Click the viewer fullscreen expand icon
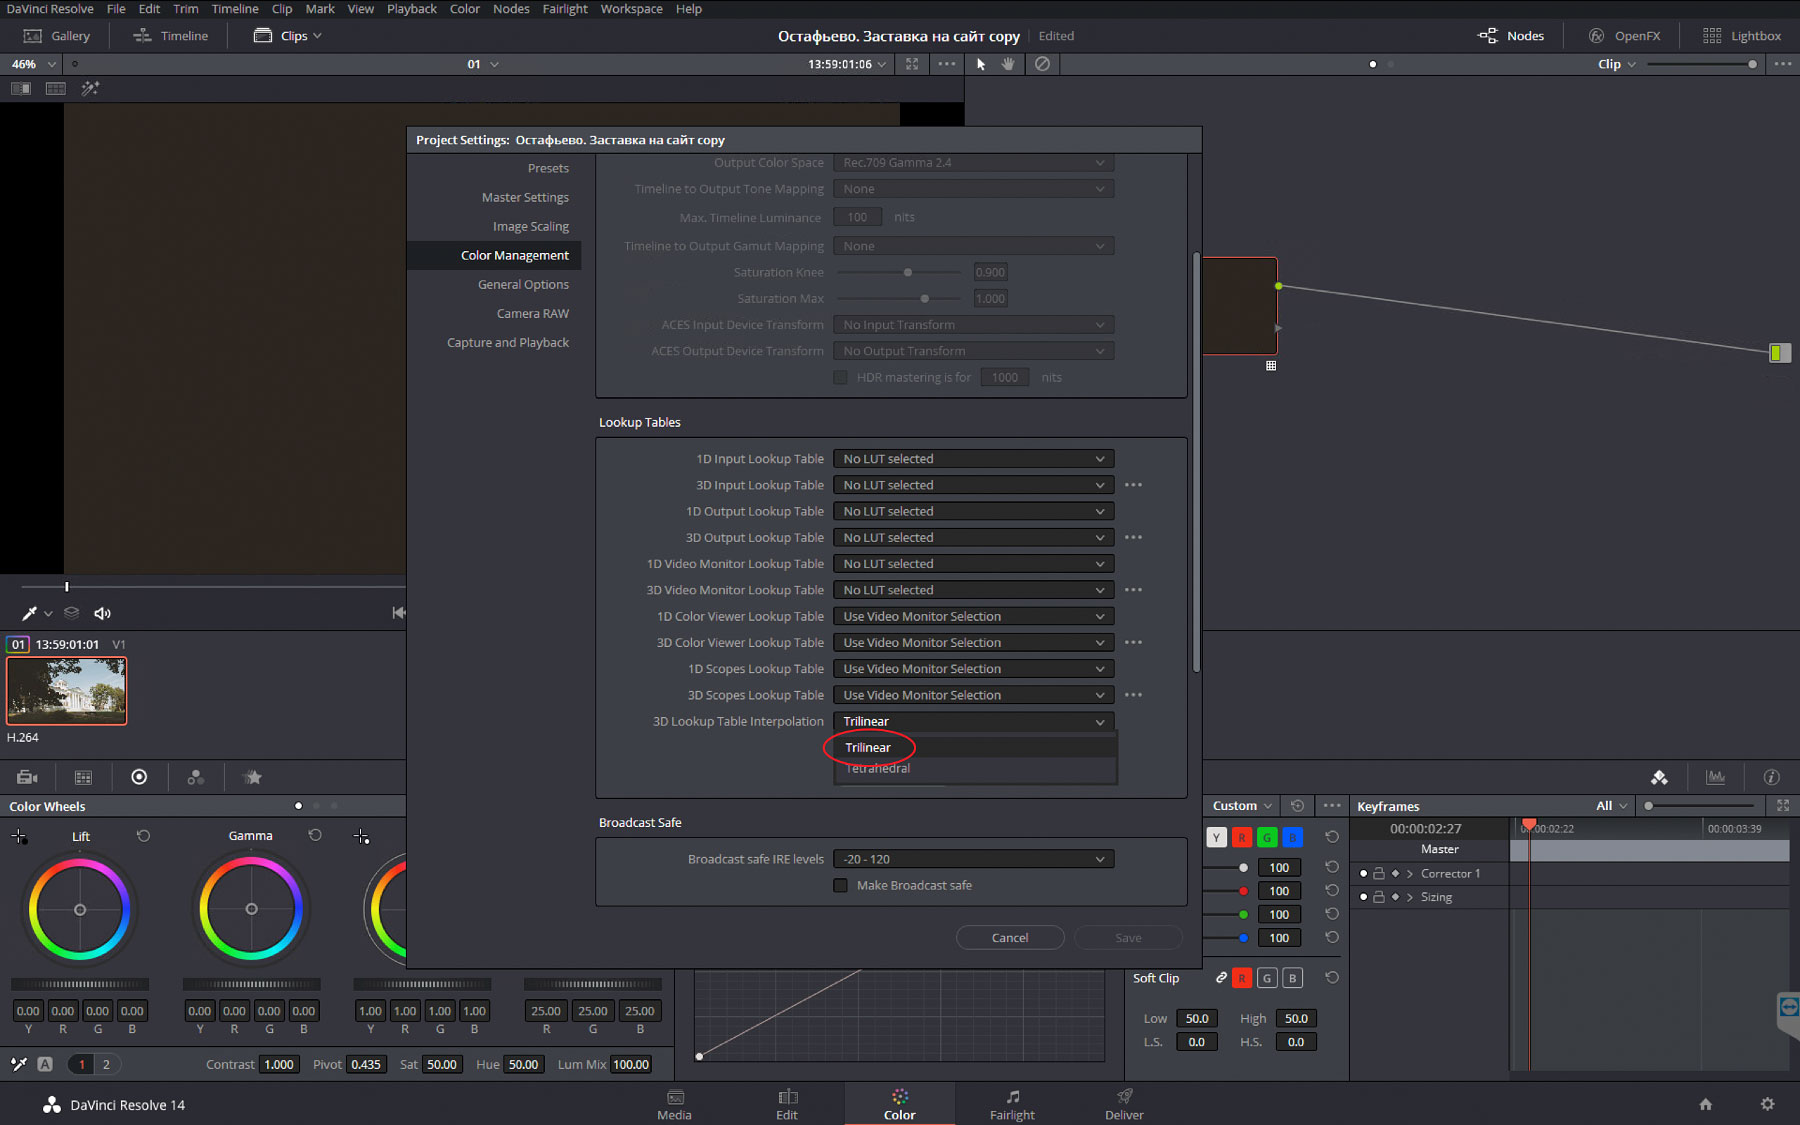1800x1125 pixels. click(912, 64)
